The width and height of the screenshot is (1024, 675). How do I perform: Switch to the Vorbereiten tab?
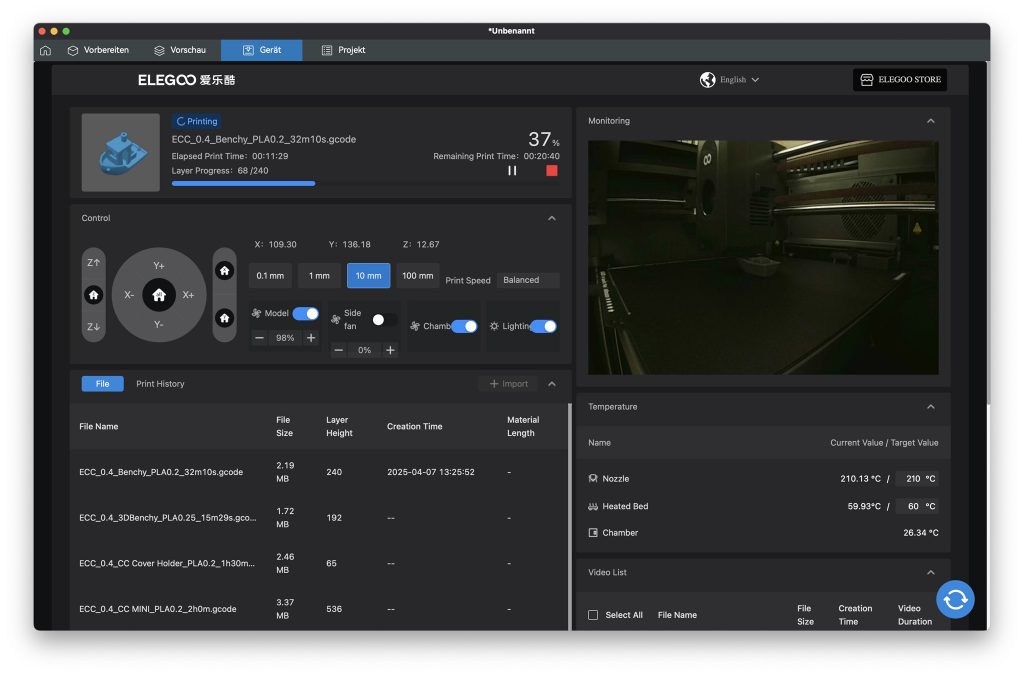pos(98,50)
